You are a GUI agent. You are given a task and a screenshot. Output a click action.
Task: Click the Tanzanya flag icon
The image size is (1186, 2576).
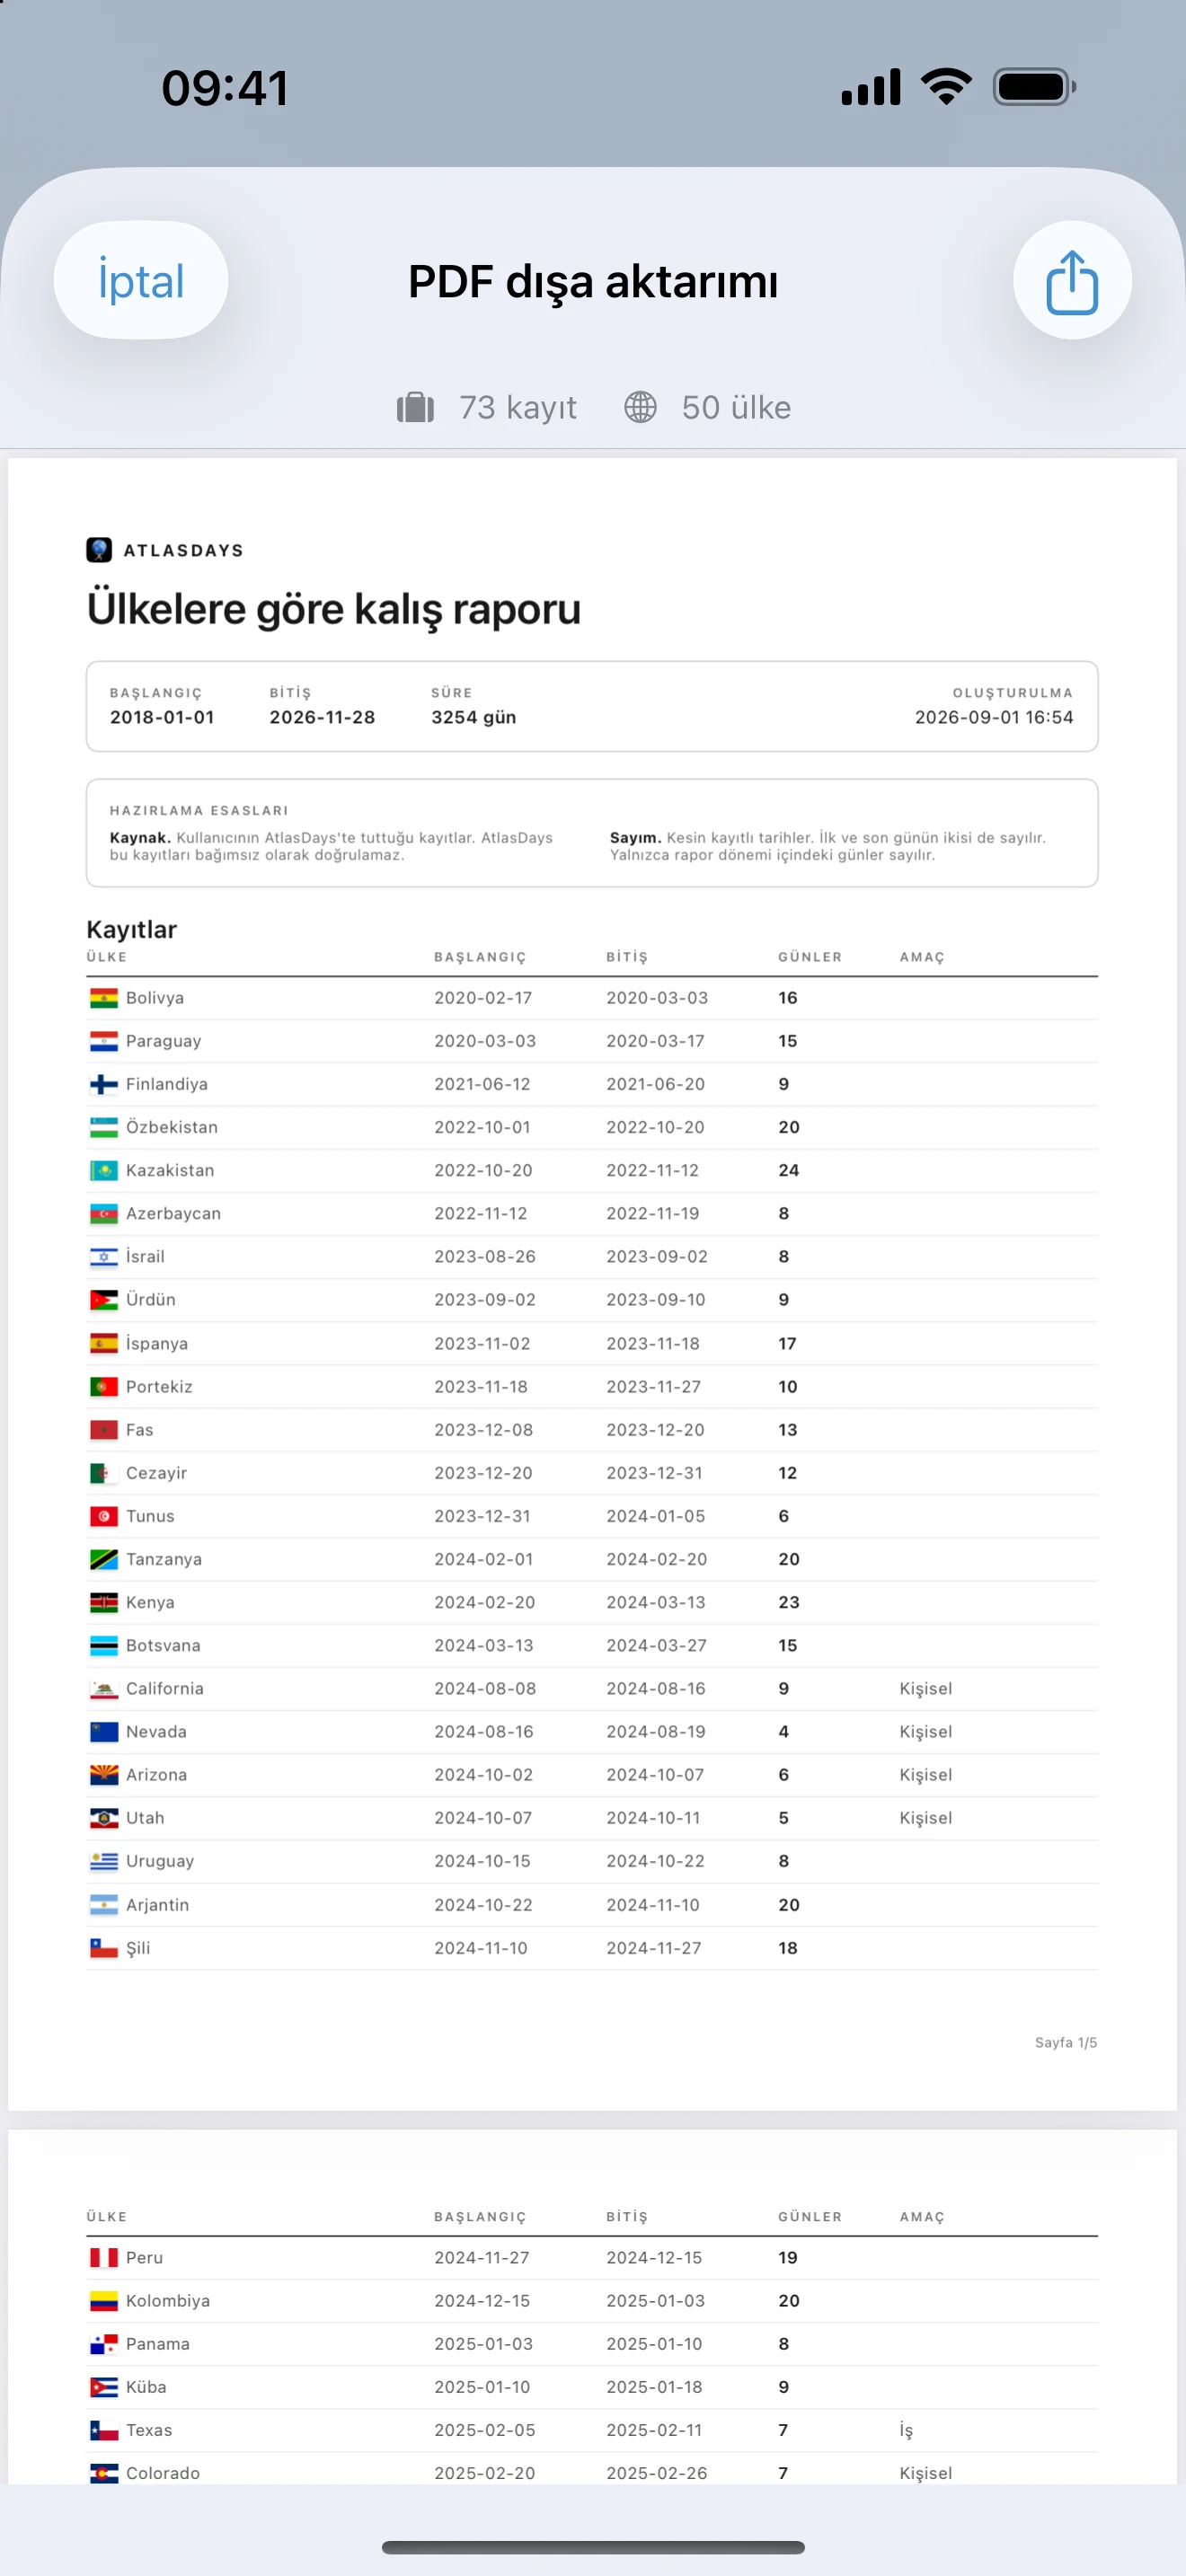point(104,1559)
